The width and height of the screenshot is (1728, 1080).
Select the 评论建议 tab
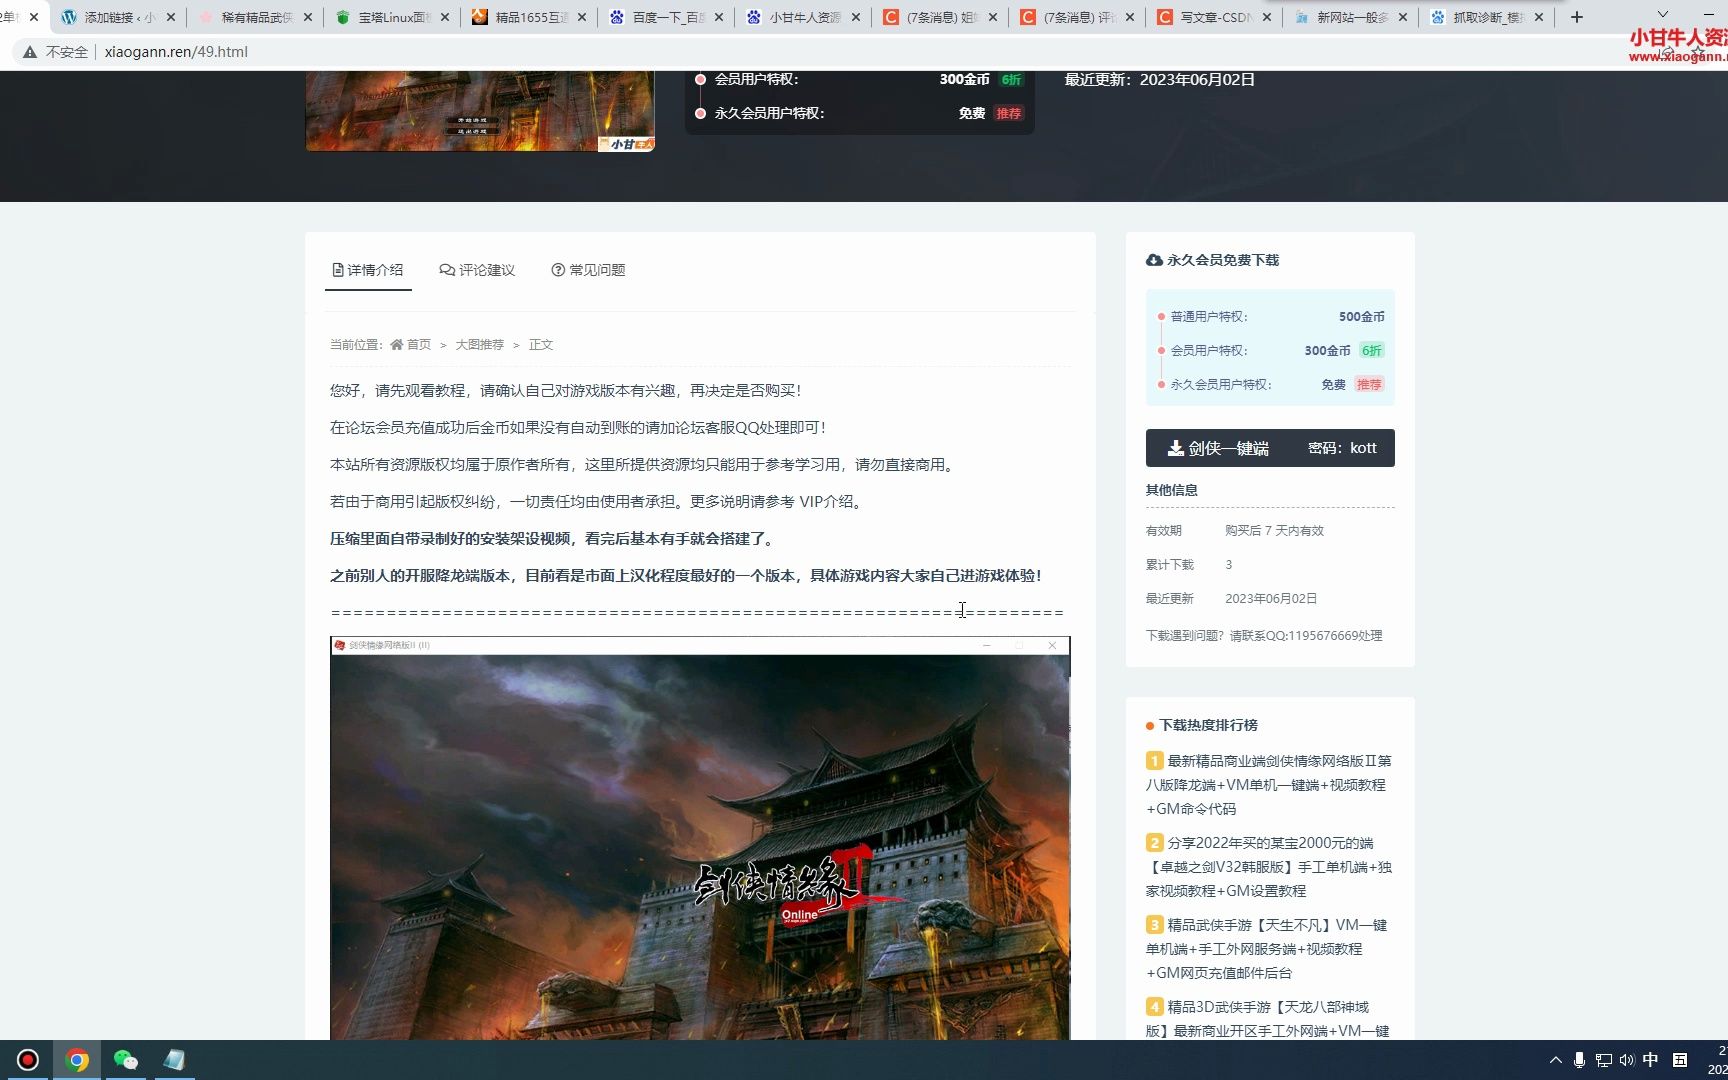pos(477,270)
